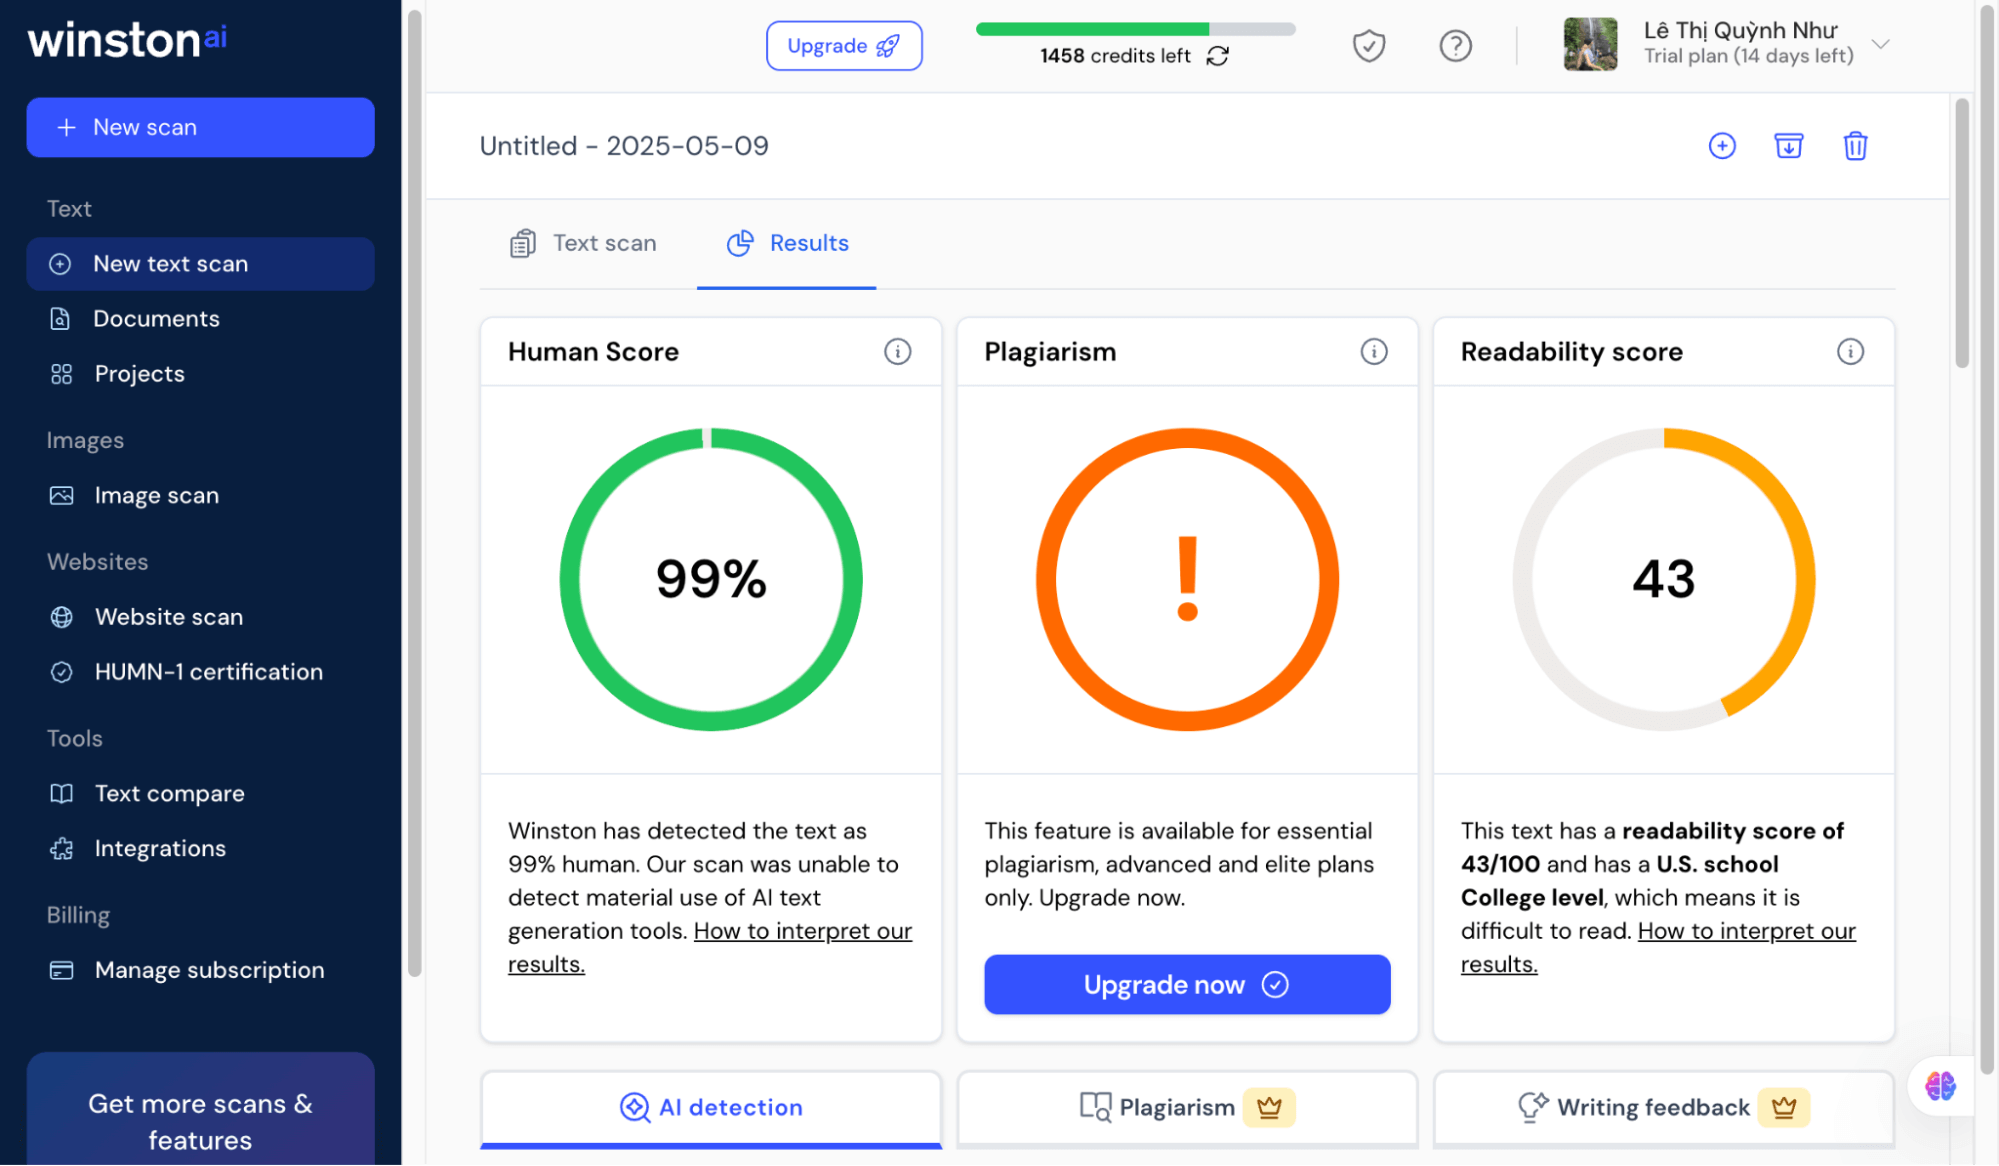Click the scan title Untitled - 2025-05-09
The height and width of the screenshot is (1166, 1999).
(x=624, y=146)
